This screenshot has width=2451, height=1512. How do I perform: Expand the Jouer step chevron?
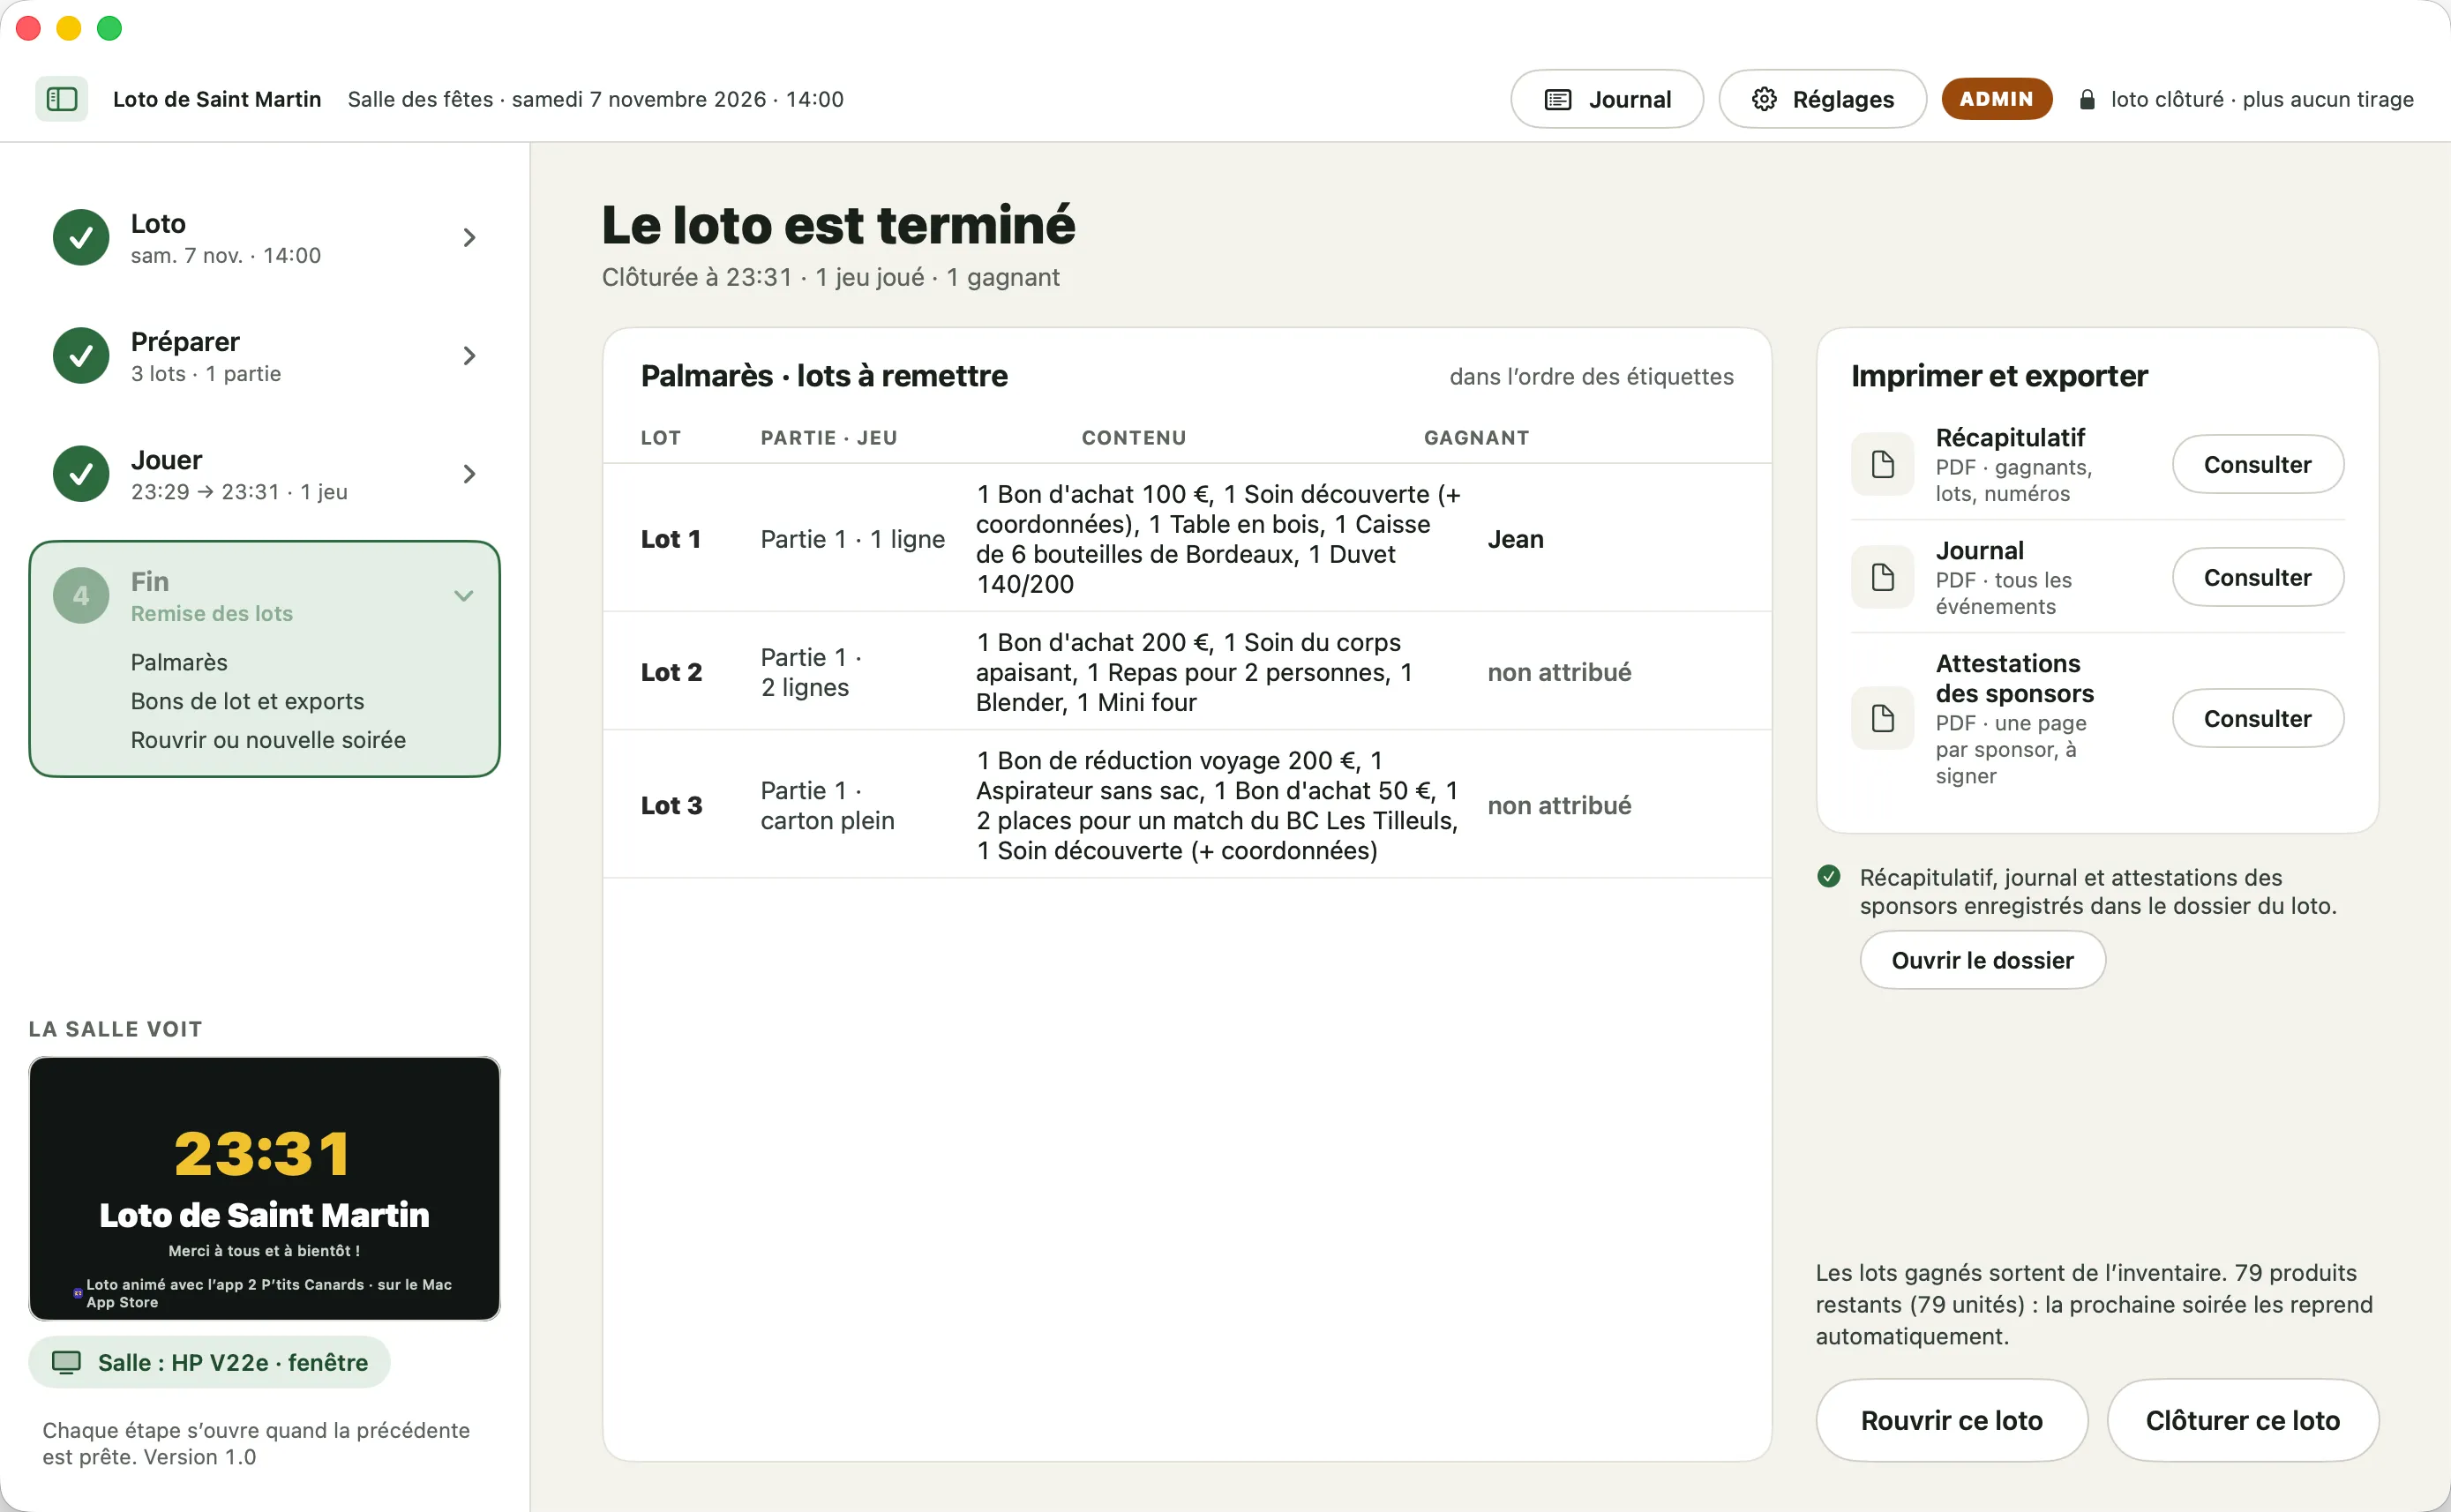pyautogui.click(x=469, y=473)
